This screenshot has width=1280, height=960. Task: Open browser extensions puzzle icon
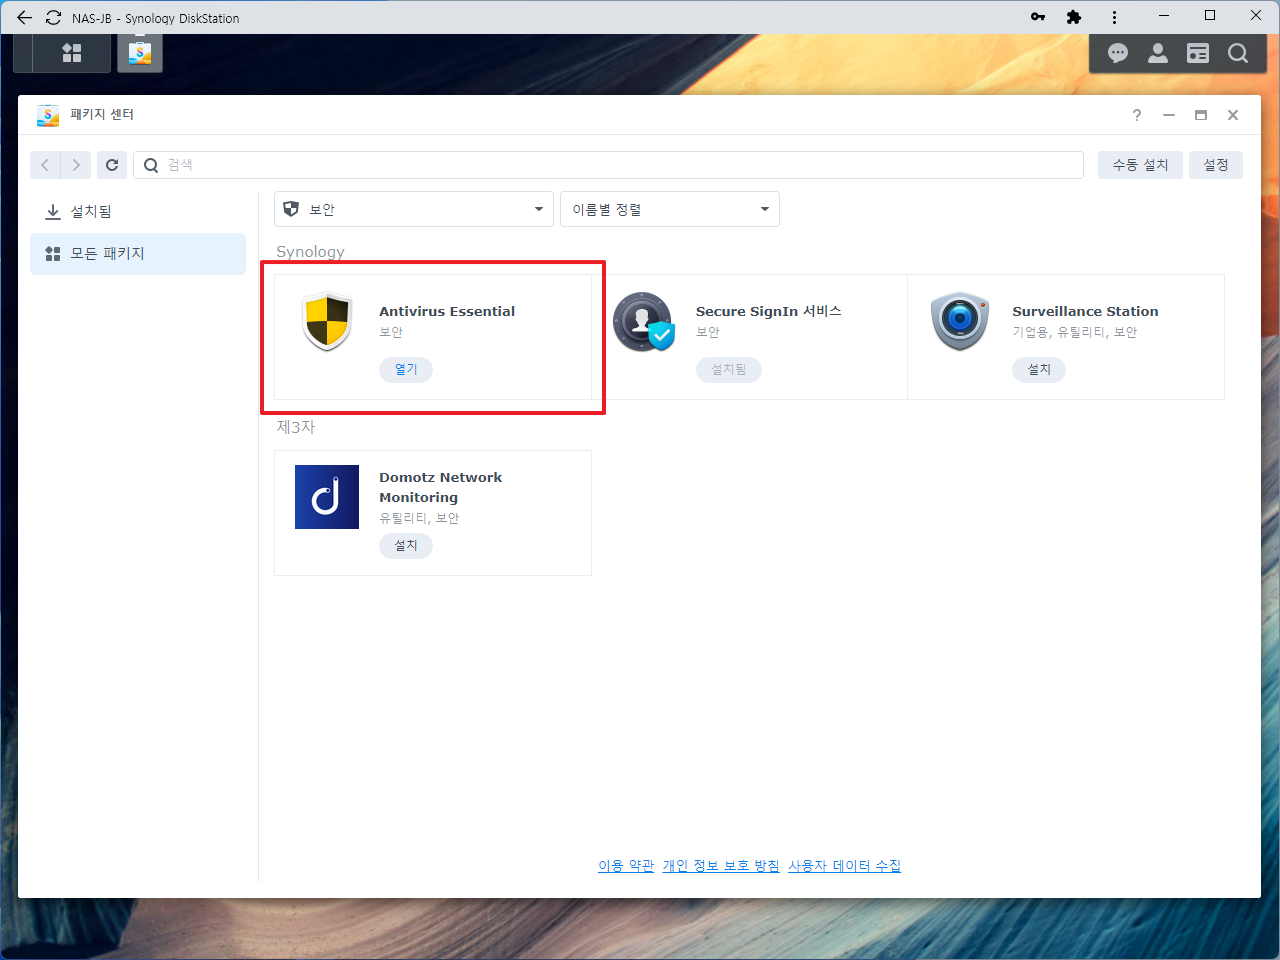(x=1074, y=17)
